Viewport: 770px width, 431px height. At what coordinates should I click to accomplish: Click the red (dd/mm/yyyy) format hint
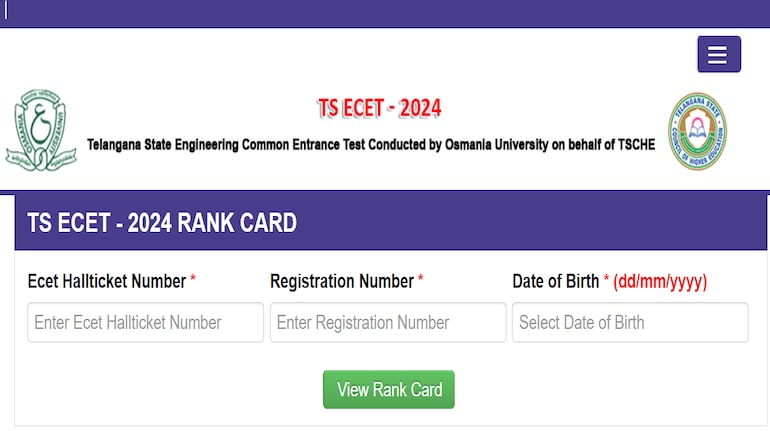pos(660,282)
